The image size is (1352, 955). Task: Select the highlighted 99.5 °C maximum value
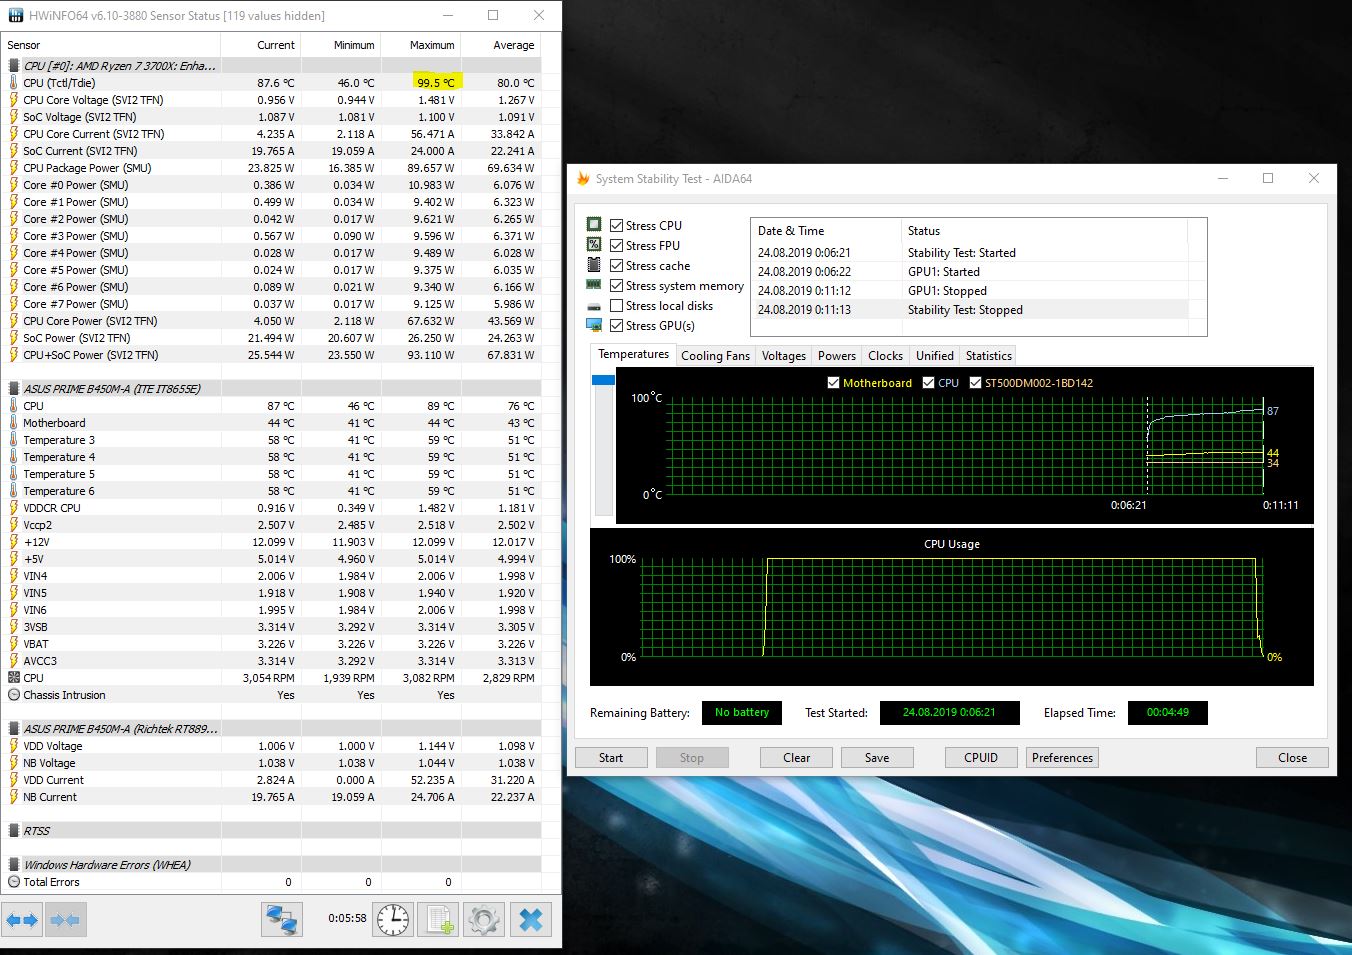pos(436,83)
